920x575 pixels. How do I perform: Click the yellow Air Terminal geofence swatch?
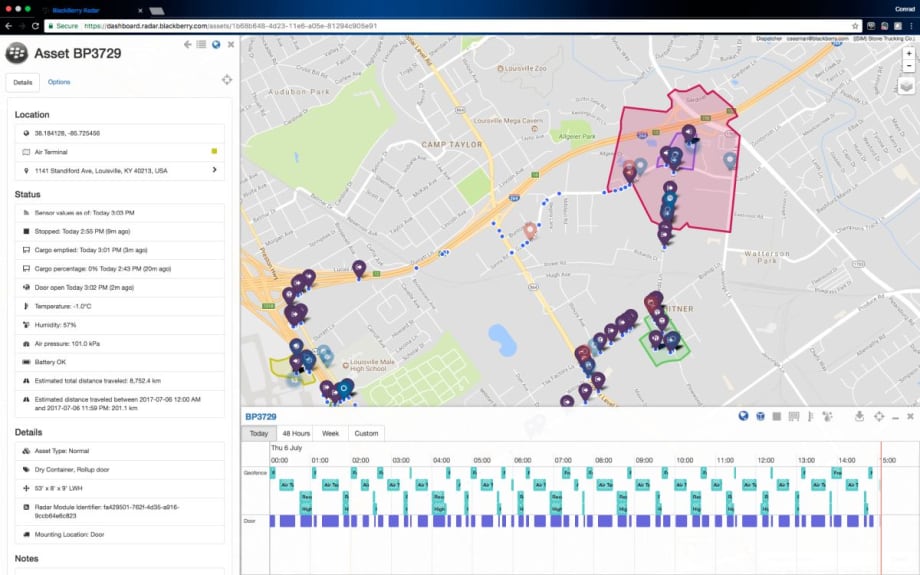214,151
